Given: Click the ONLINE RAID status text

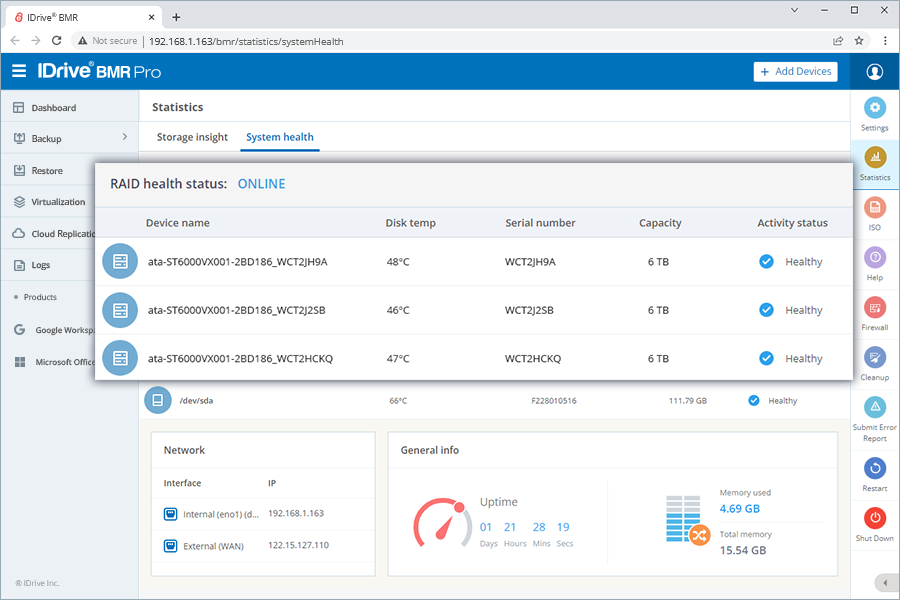Looking at the screenshot, I should pos(262,184).
